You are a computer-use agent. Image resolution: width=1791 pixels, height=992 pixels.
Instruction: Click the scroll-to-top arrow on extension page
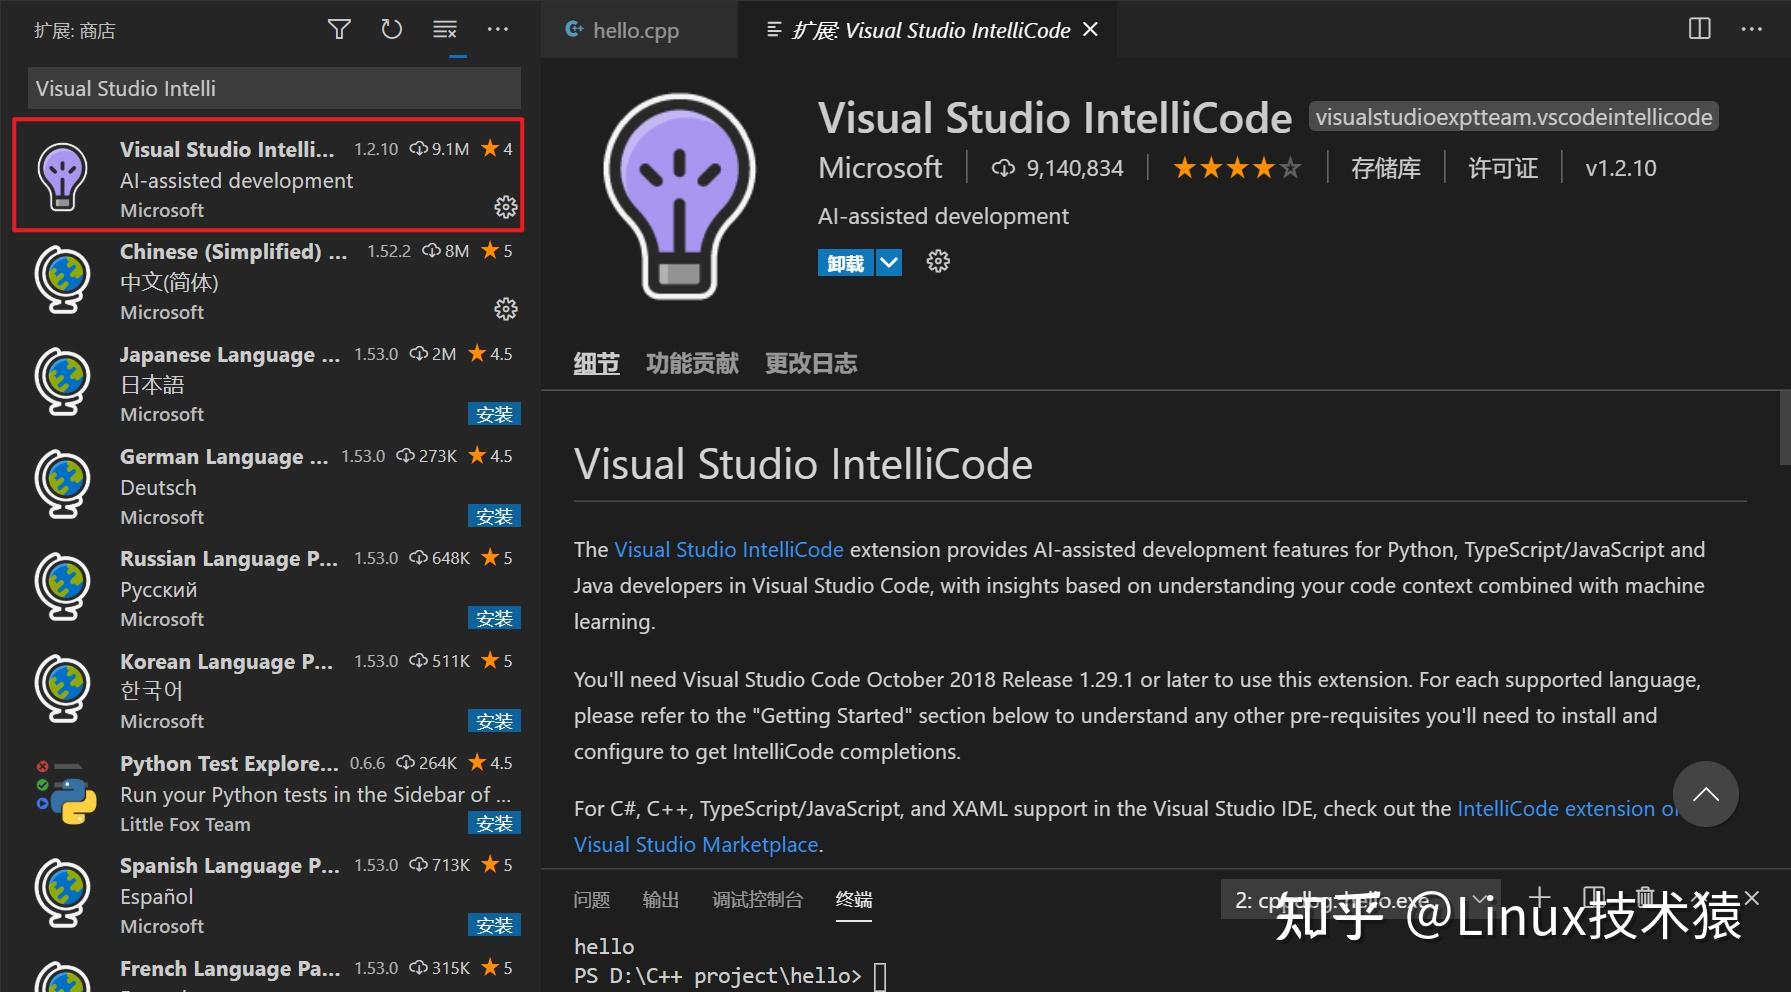(1706, 793)
